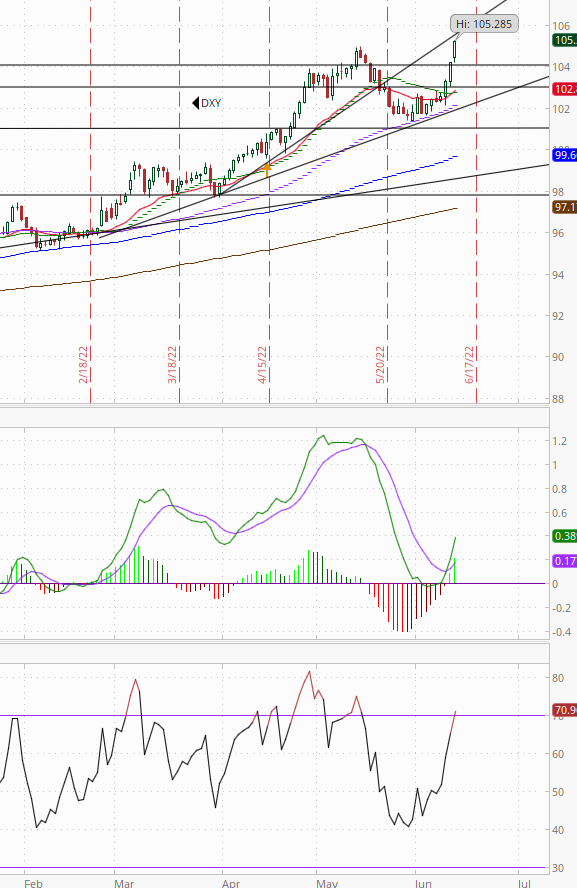Click the -0.4 tick on MACD axis
577x888 pixels.
(562, 632)
